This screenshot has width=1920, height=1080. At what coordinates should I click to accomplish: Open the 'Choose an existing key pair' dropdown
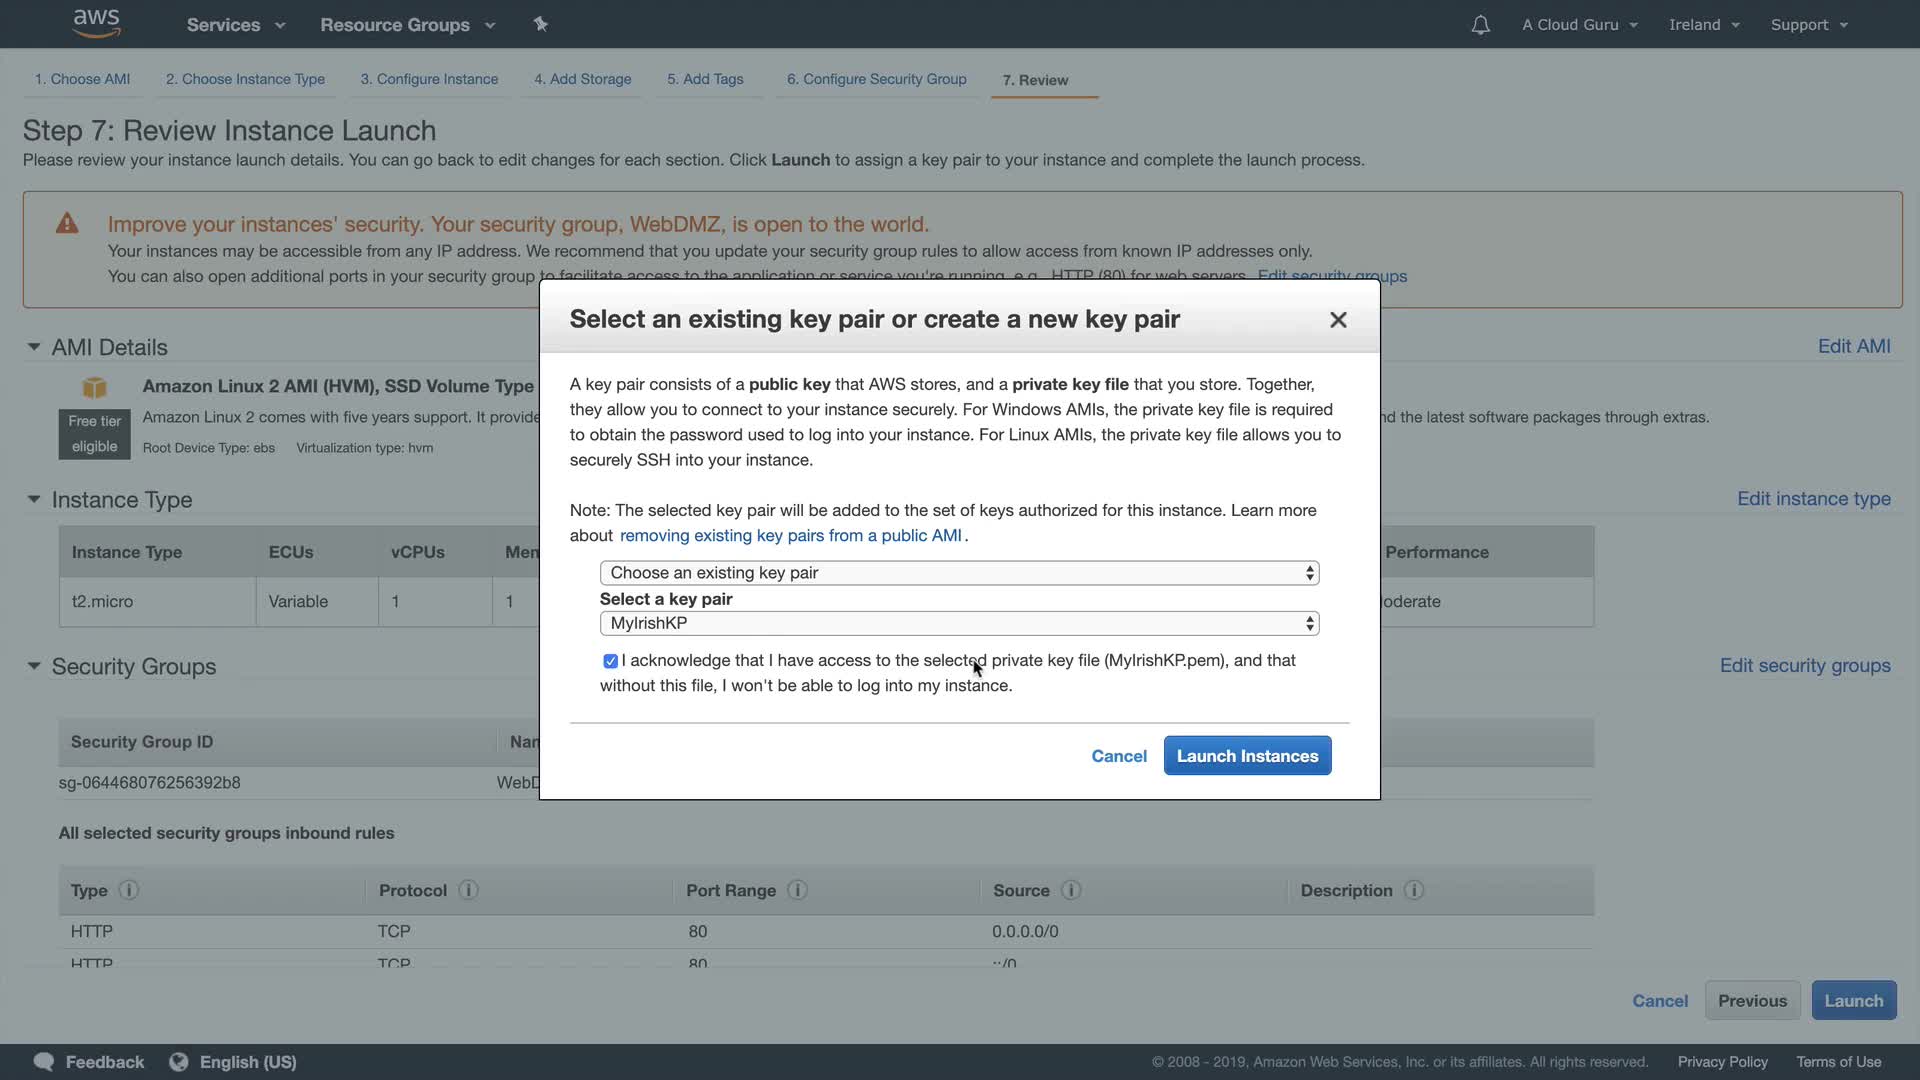click(959, 573)
